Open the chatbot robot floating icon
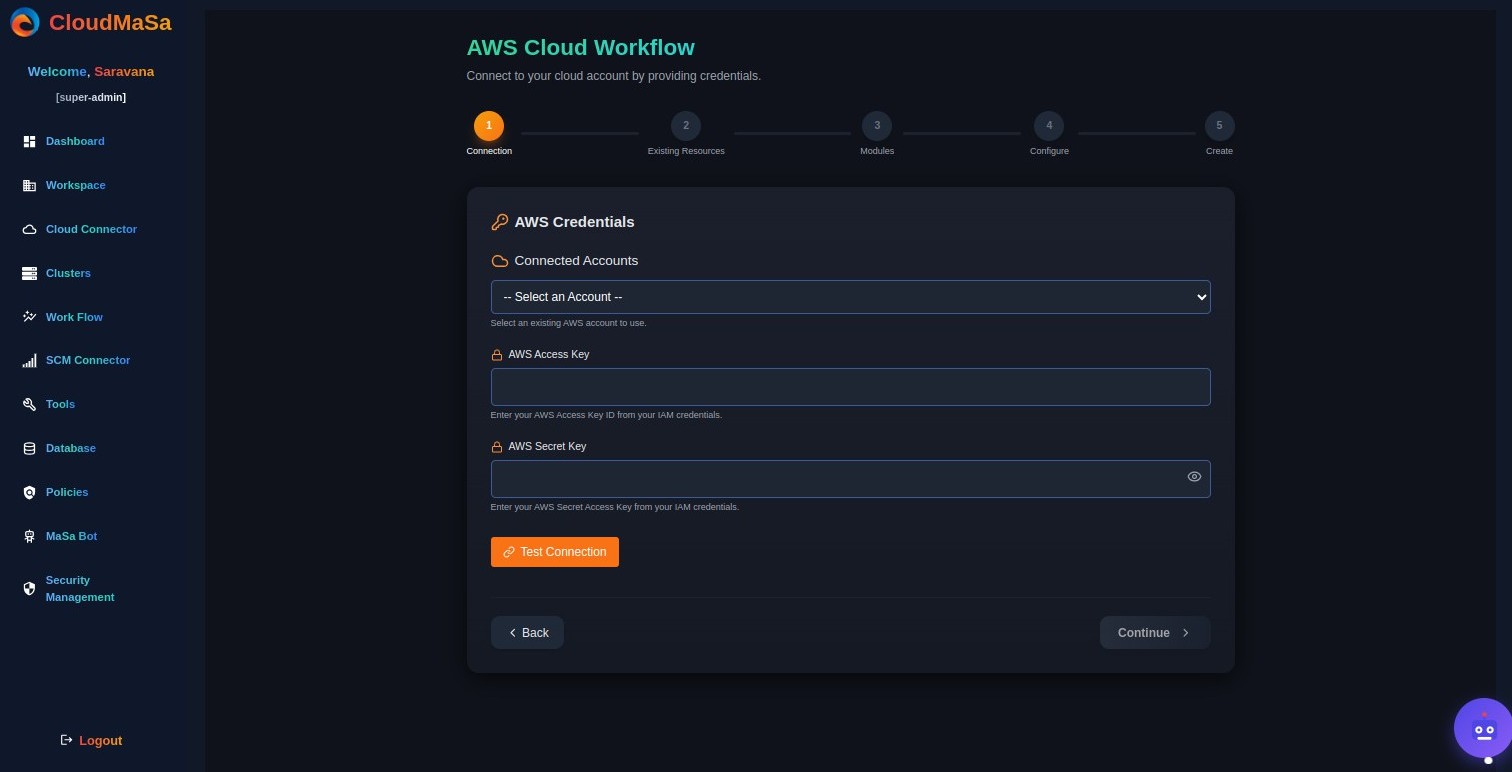1512x772 pixels. tap(1484, 730)
